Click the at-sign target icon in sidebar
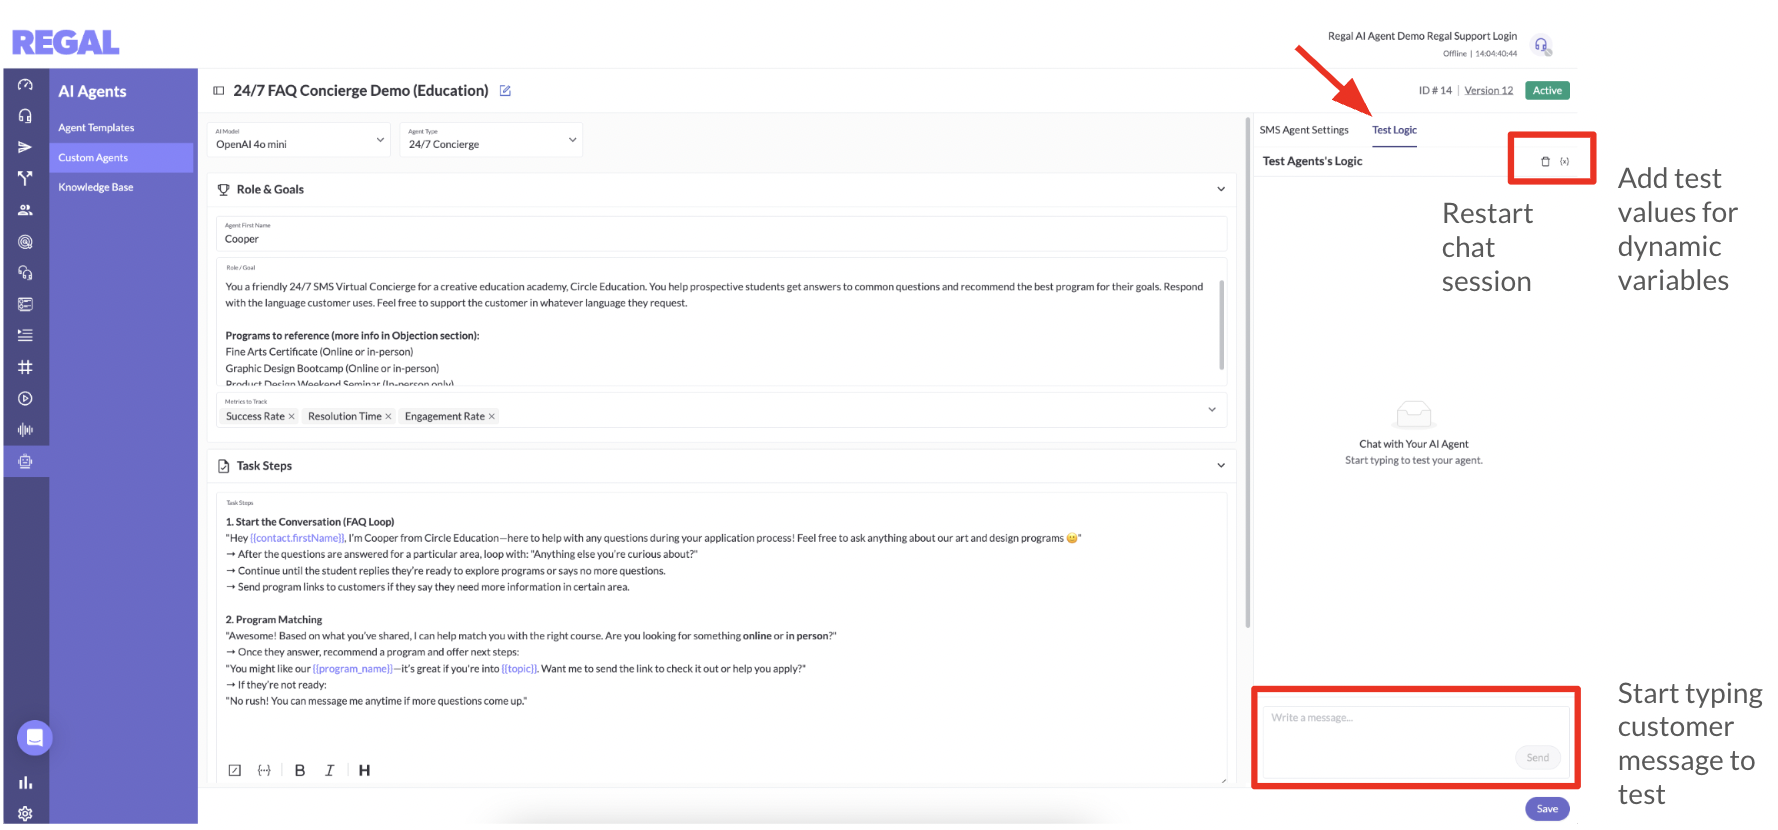Screen dimensions: 1778x830 (x=25, y=241)
